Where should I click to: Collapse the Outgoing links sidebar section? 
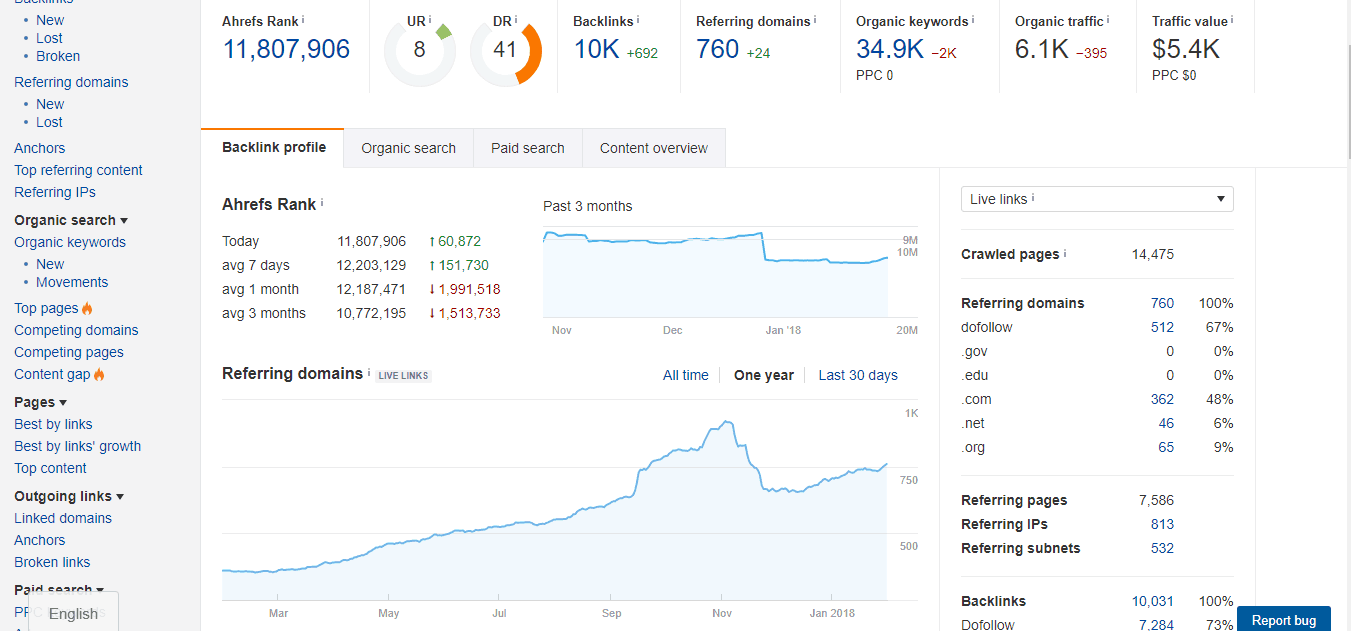(x=69, y=496)
